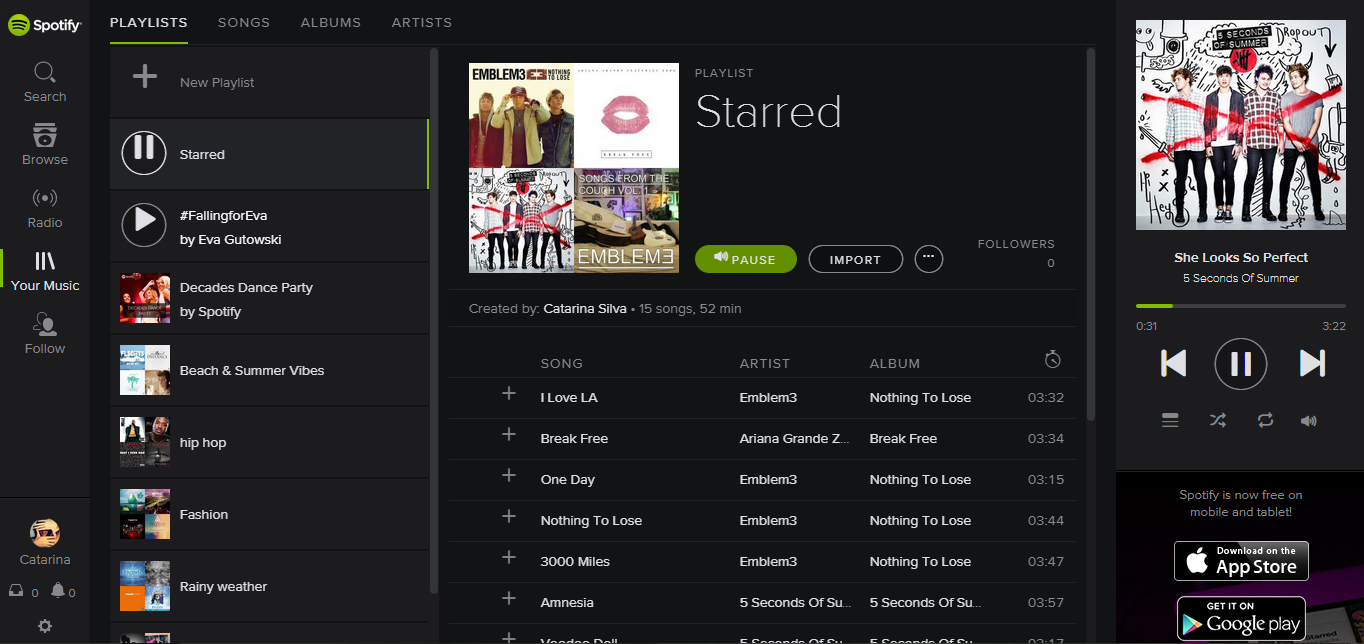
Task: Switch to the Songs tab
Action: (244, 22)
